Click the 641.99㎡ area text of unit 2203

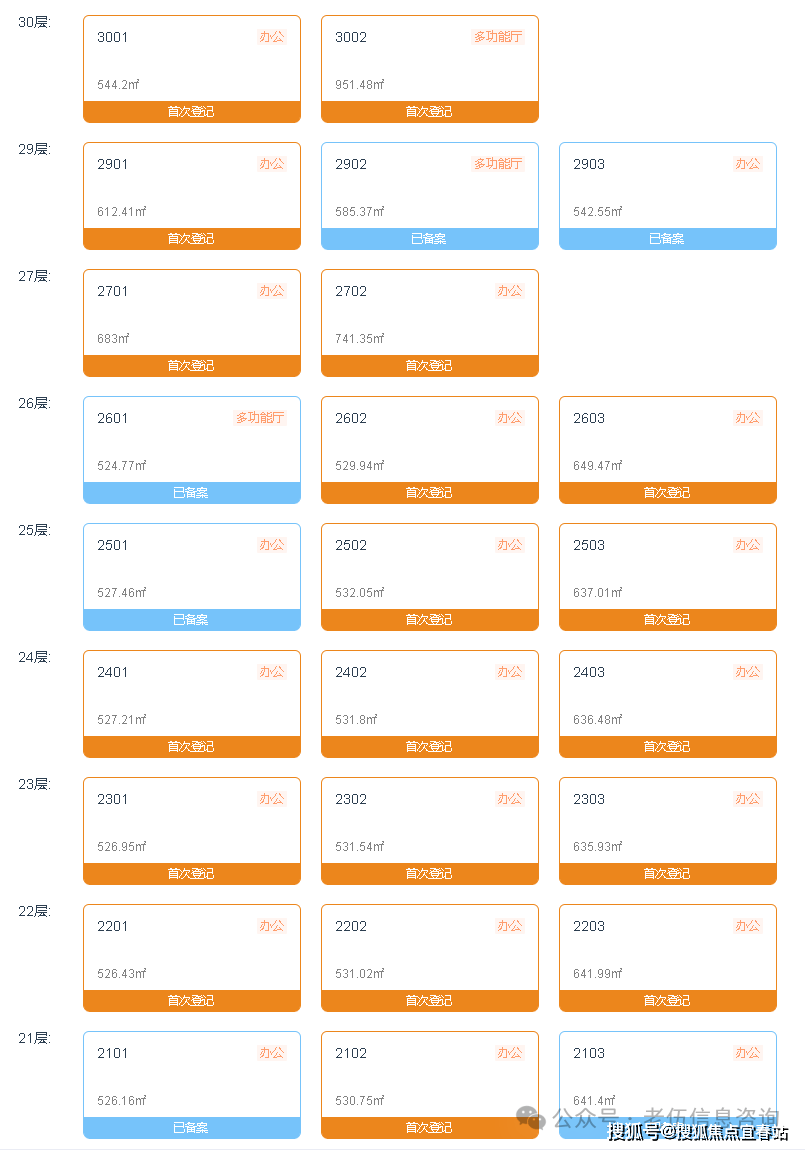point(598,974)
